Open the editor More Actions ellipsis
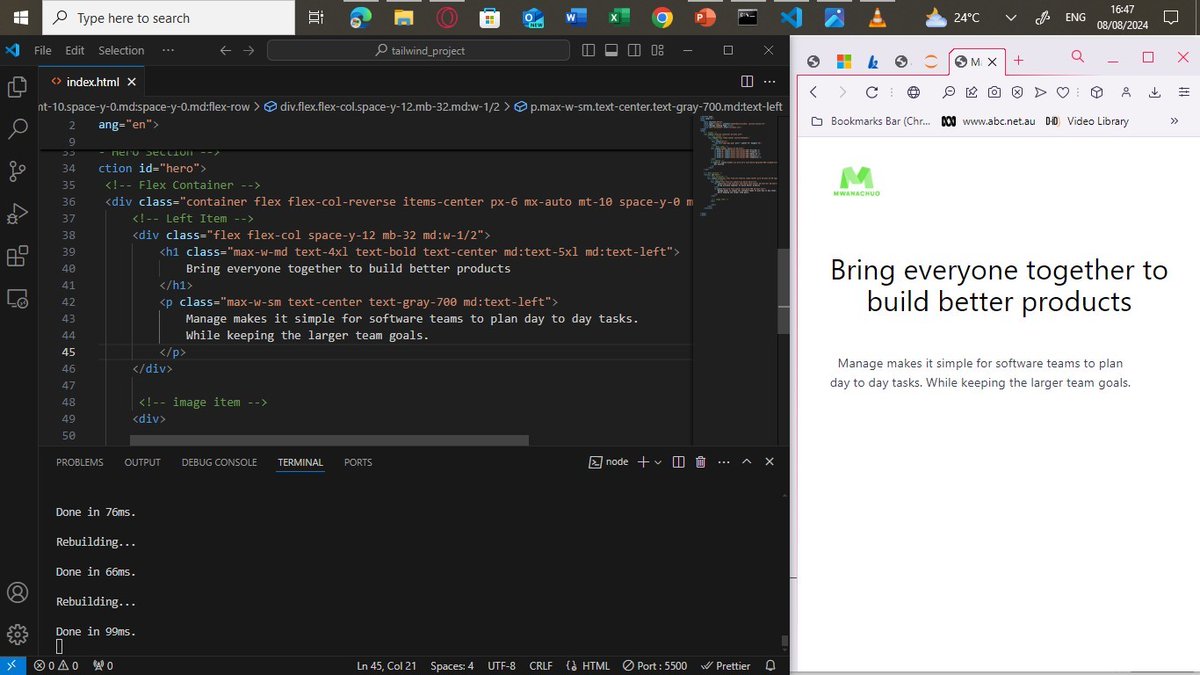1200x675 pixels. (x=769, y=81)
